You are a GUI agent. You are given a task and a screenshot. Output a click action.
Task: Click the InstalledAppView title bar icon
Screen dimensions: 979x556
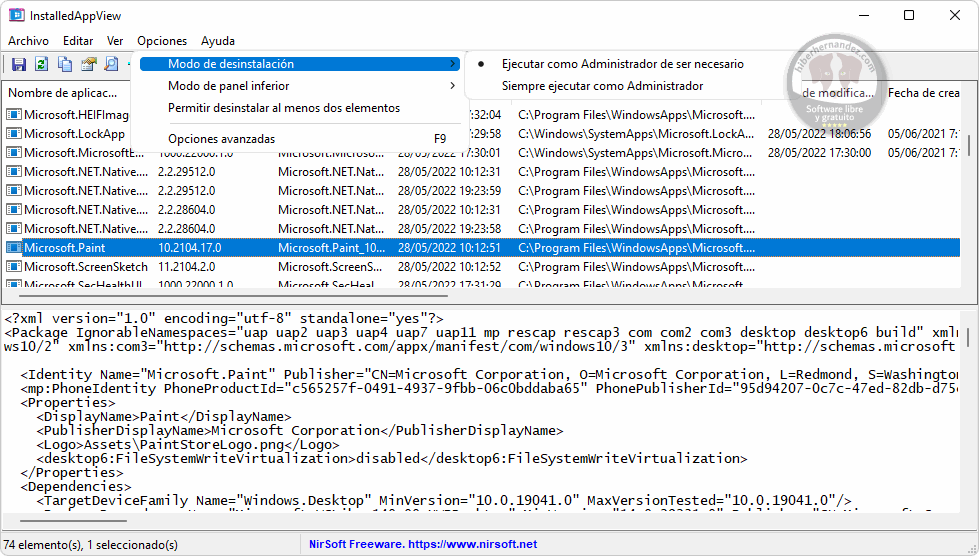[x=16, y=15]
